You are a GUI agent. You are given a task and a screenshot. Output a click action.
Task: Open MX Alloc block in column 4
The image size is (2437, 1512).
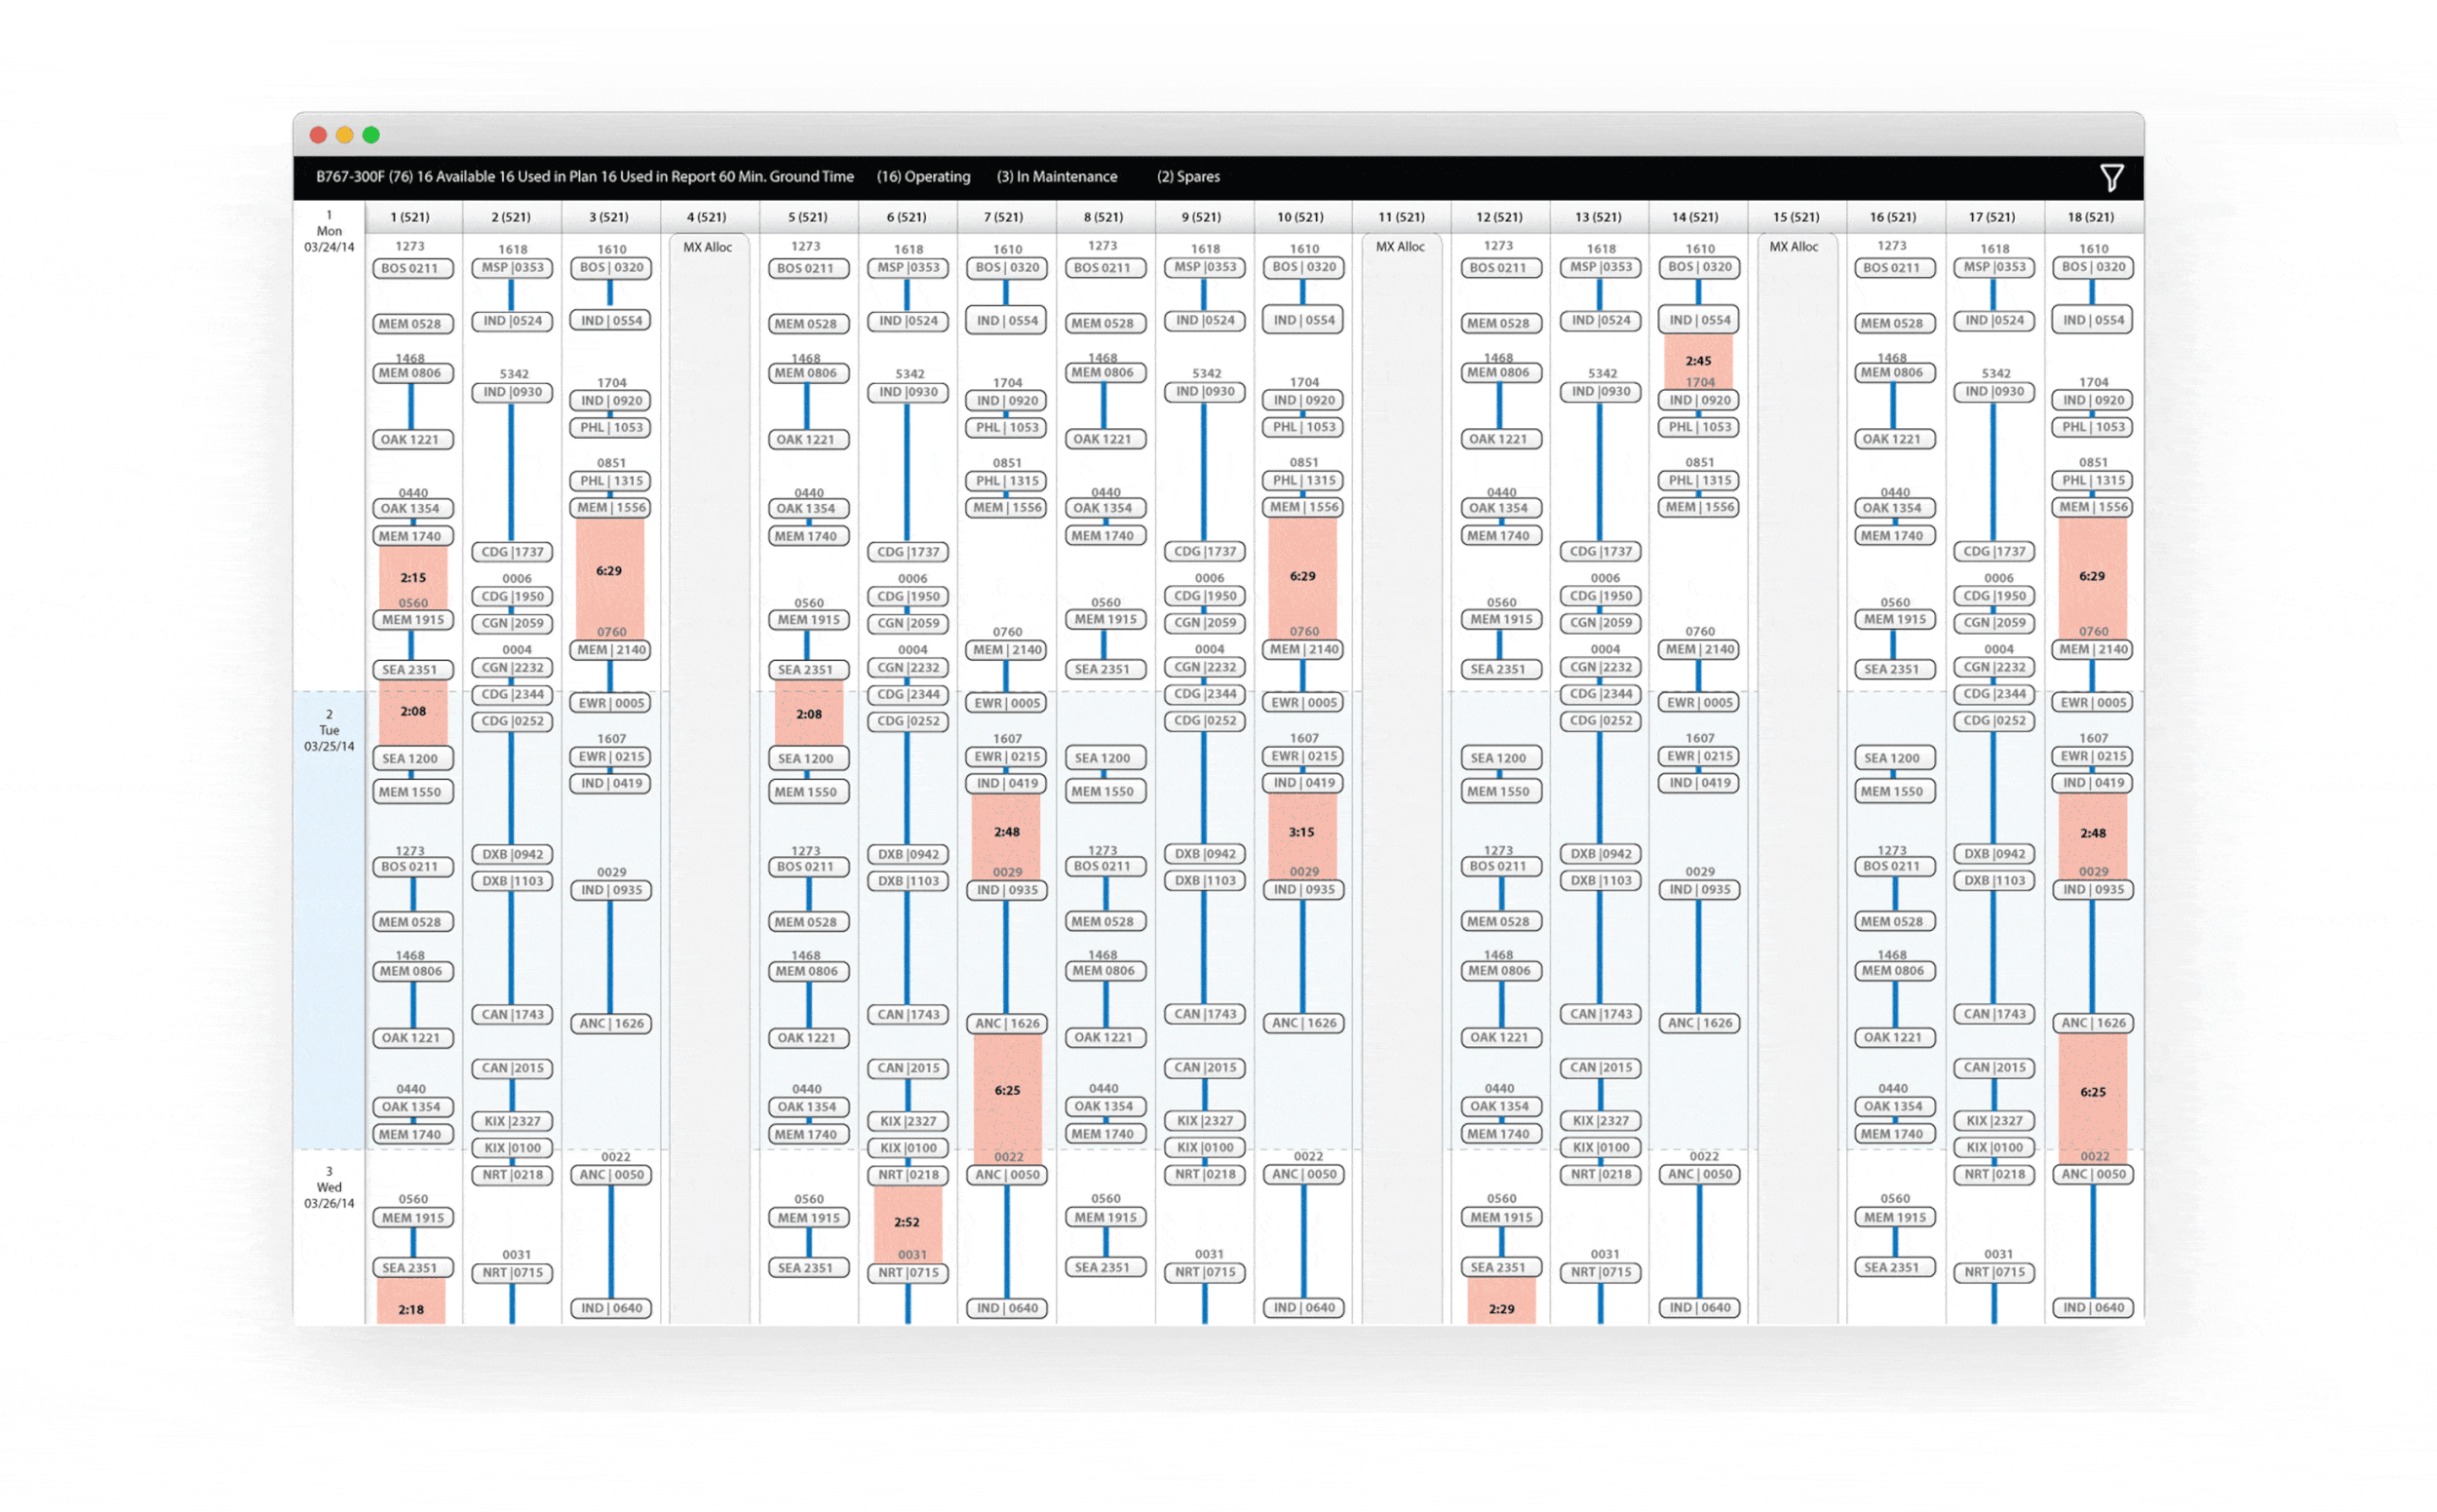click(x=708, y=247)
